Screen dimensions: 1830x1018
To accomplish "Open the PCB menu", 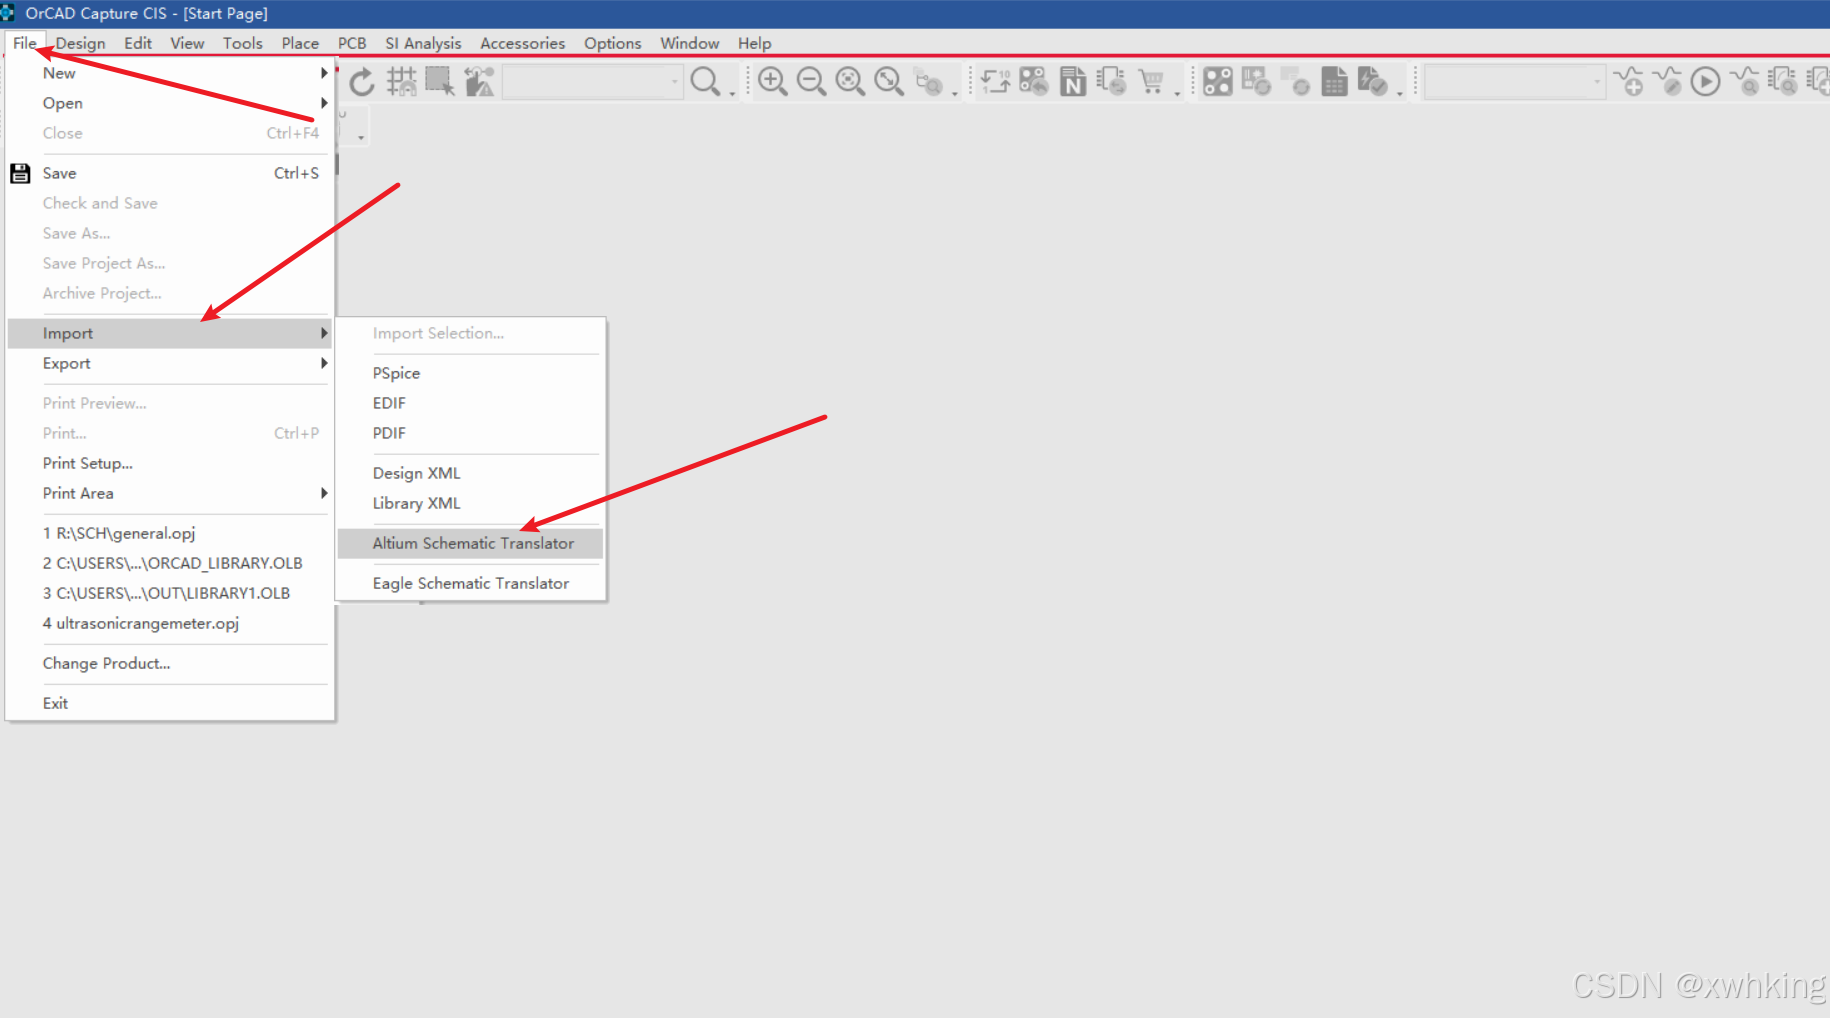I will [x=352, y=43].
